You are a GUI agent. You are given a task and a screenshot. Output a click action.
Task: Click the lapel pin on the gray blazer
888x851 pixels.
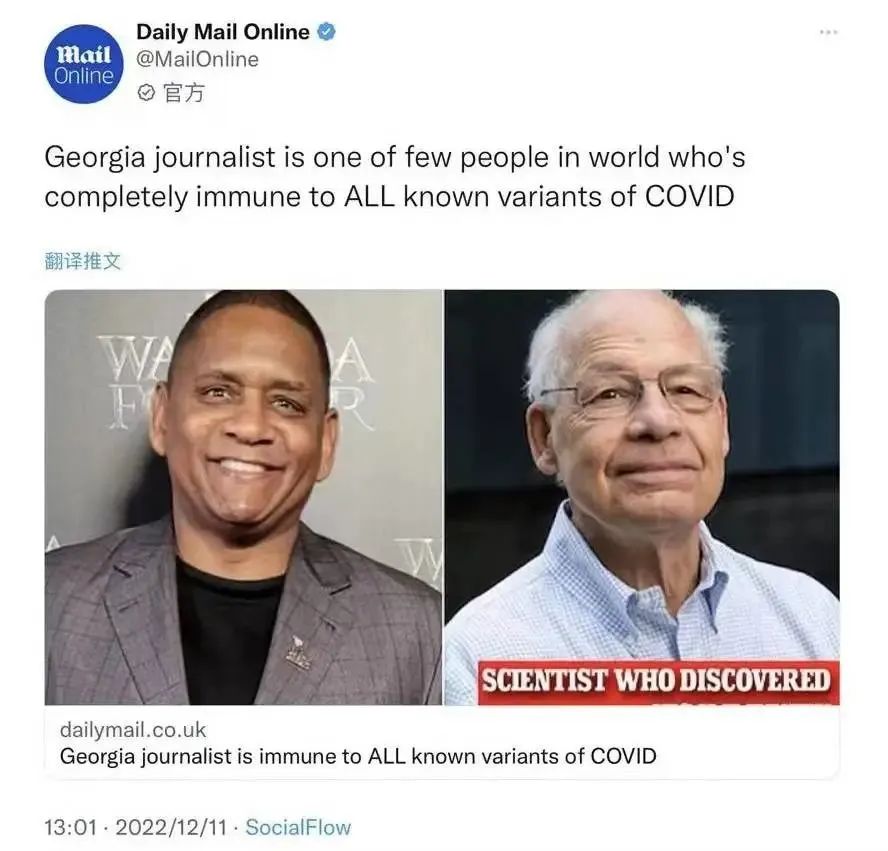[x=298, y=653]
